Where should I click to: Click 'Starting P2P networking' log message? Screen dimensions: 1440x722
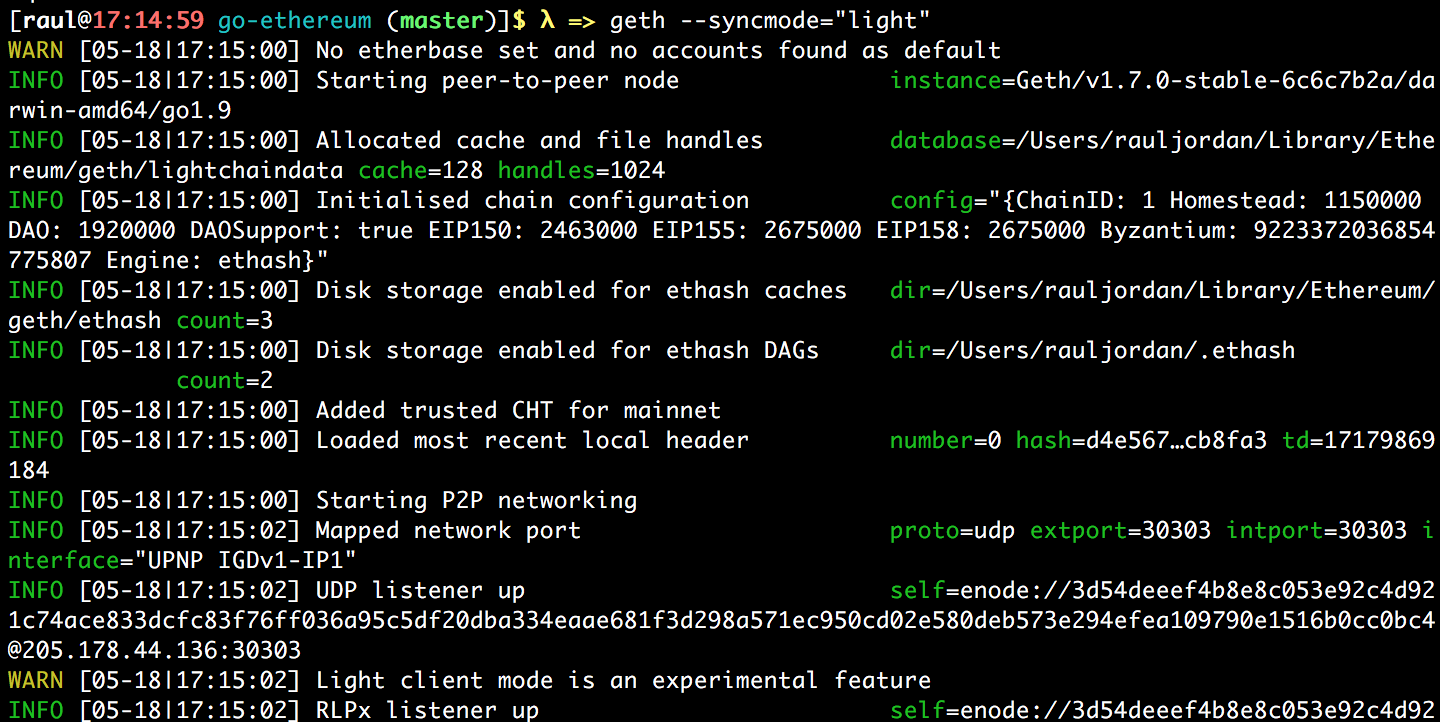coord(476,500)
